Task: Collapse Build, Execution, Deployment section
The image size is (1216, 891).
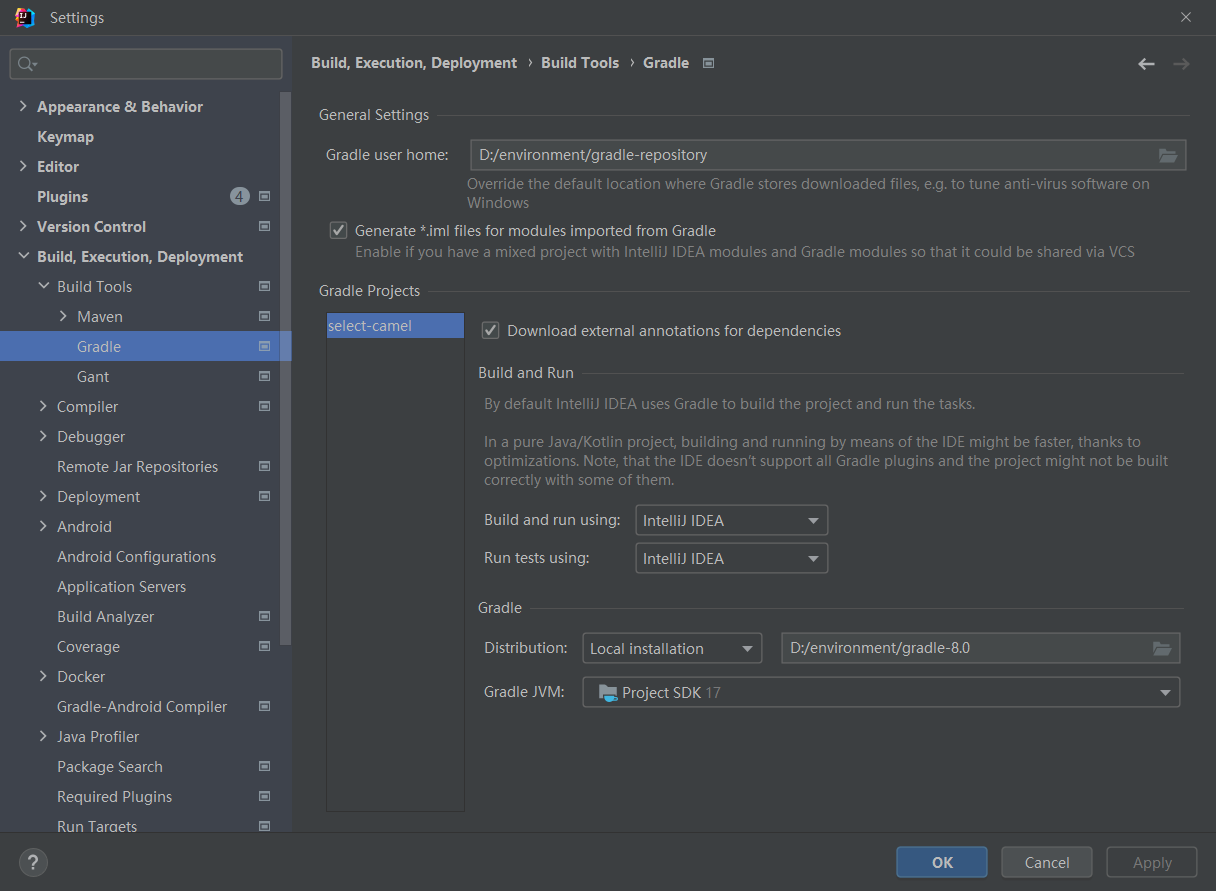Action: [23, 256]
